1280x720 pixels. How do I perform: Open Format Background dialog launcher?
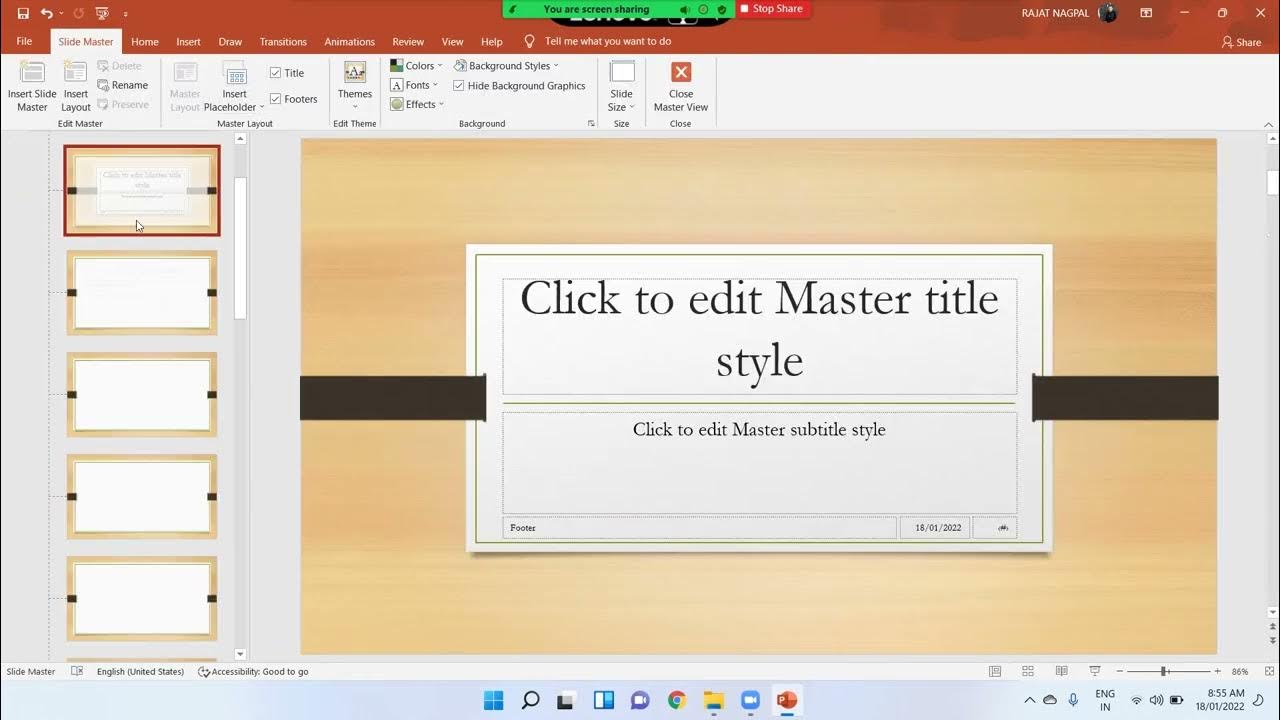click(591, 124)
